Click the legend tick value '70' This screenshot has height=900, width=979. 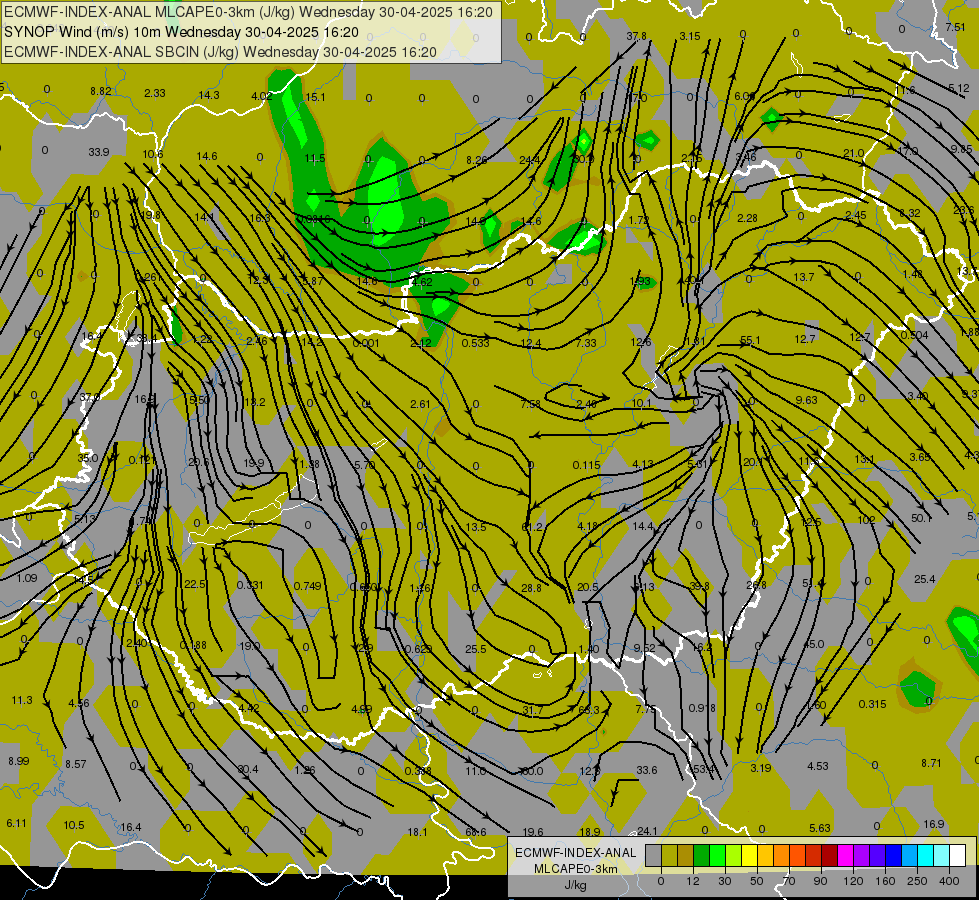(789, 881)
